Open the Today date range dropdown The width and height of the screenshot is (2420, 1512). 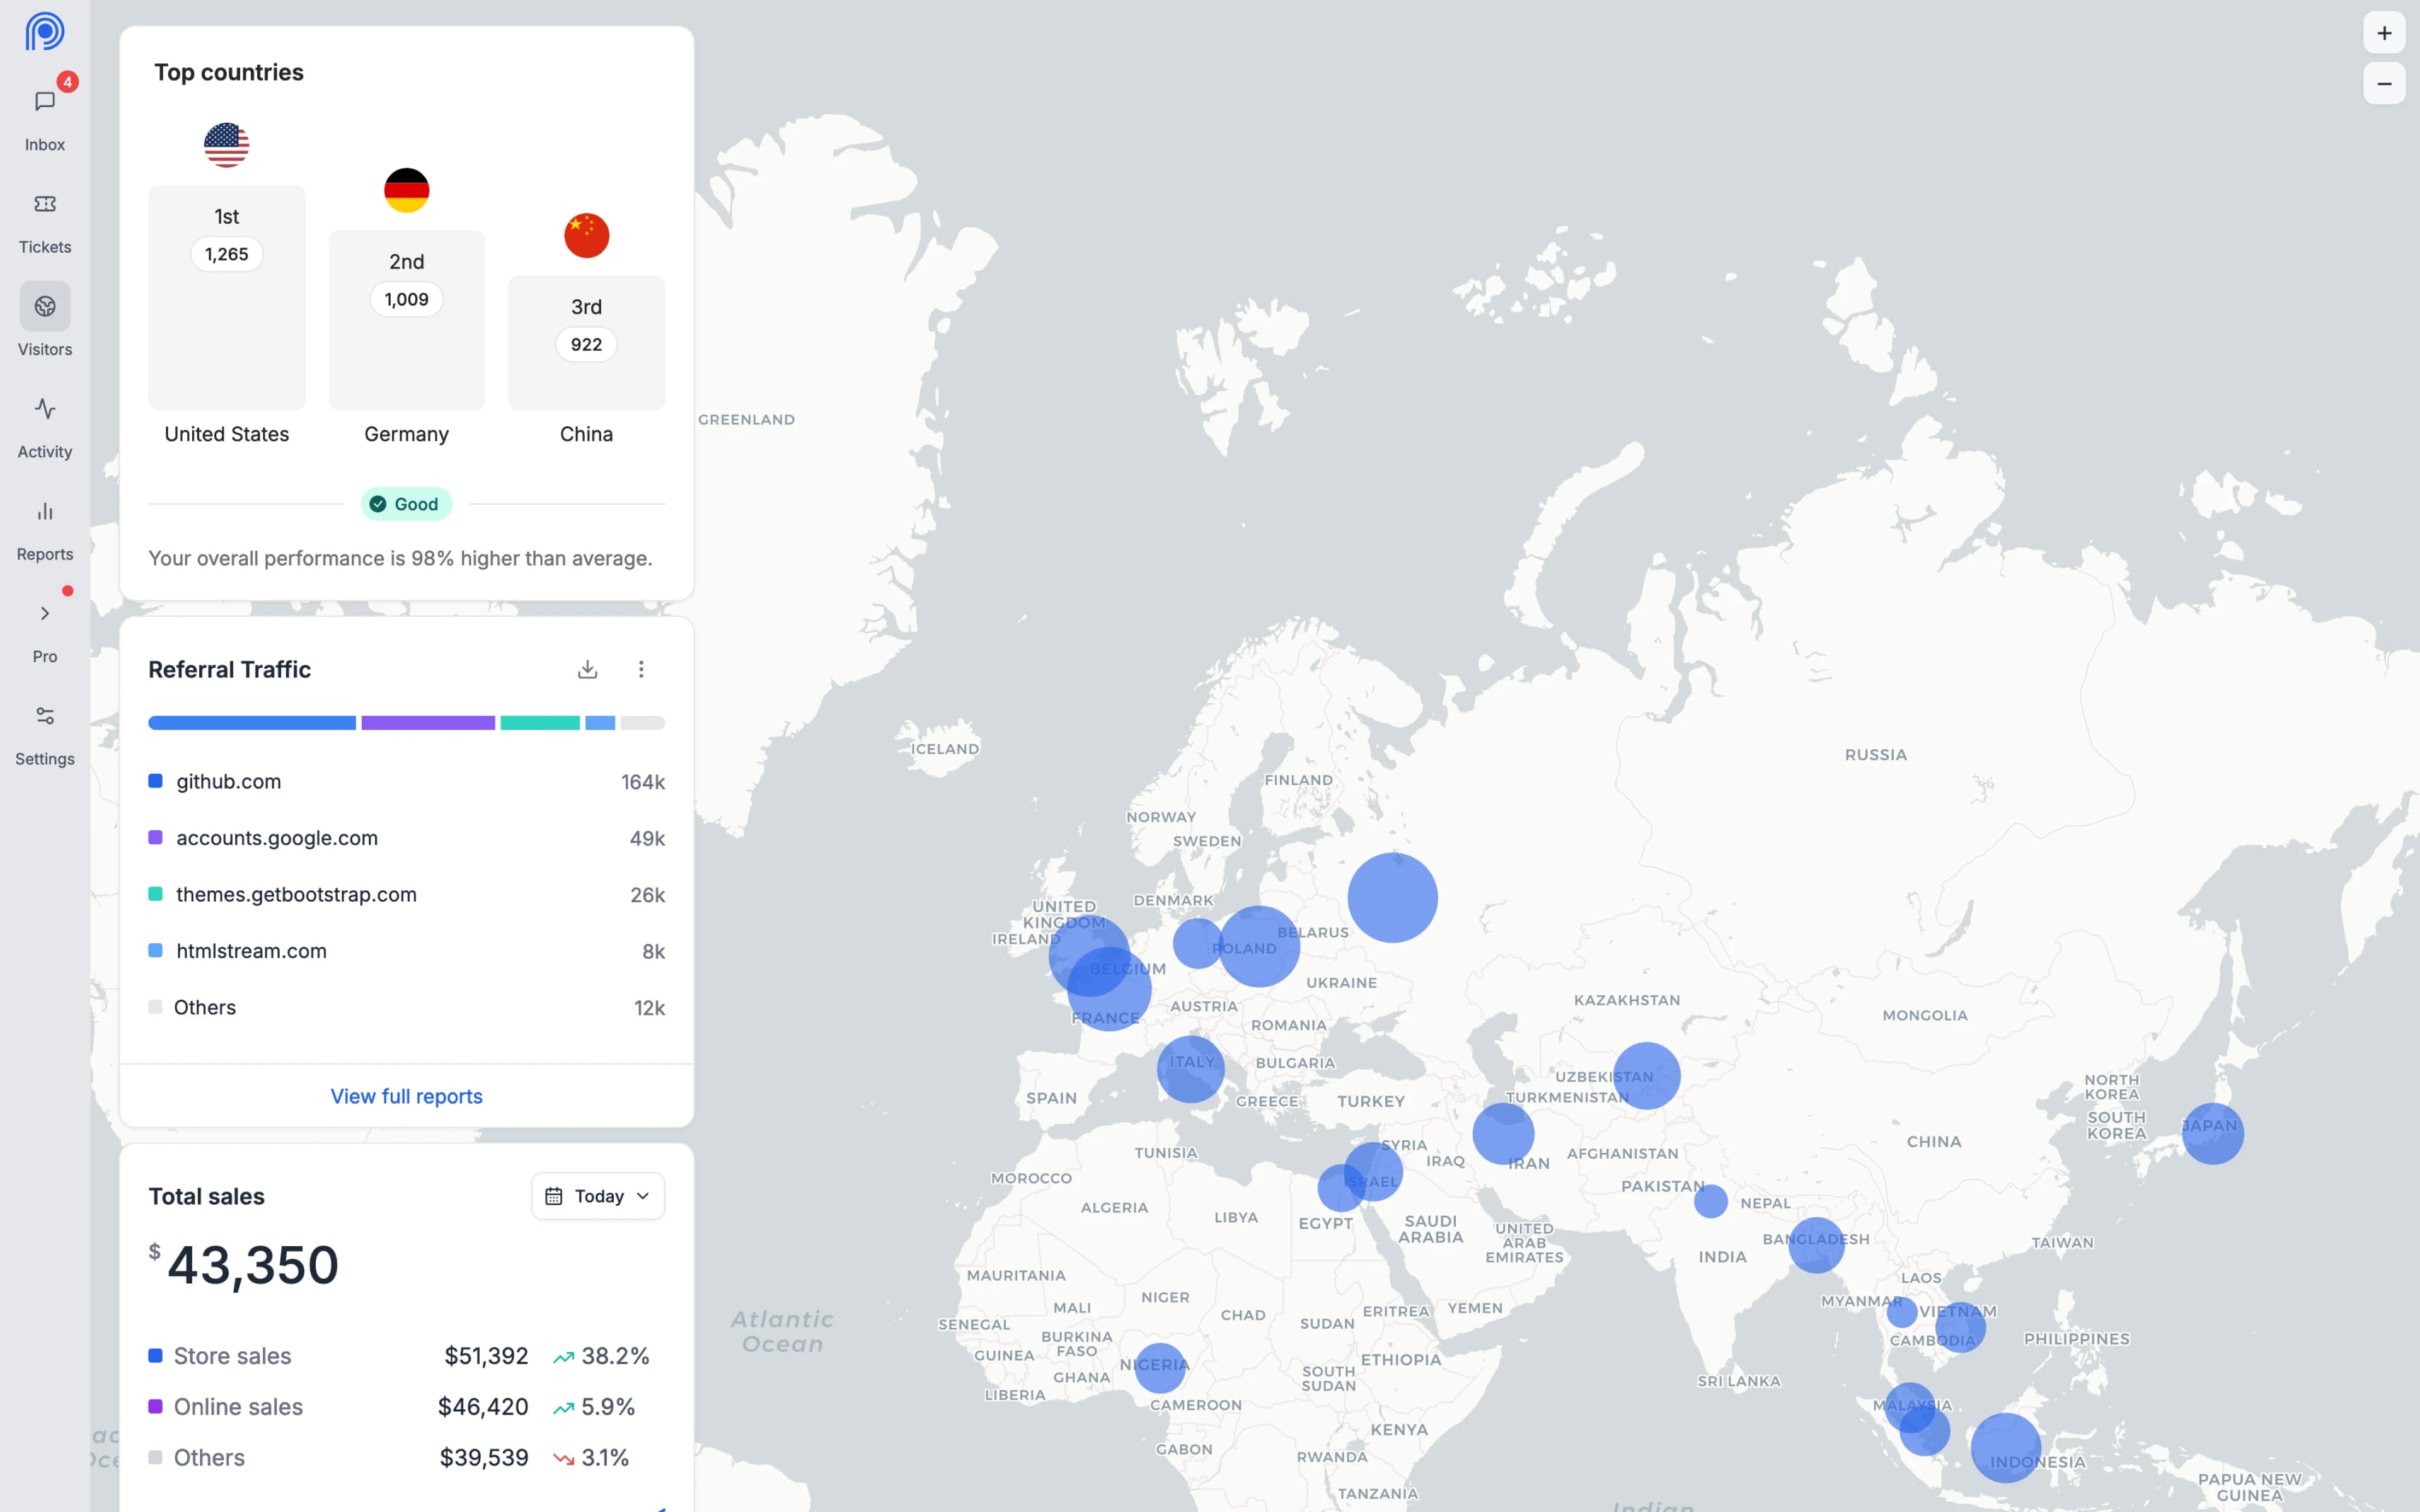598,1196
